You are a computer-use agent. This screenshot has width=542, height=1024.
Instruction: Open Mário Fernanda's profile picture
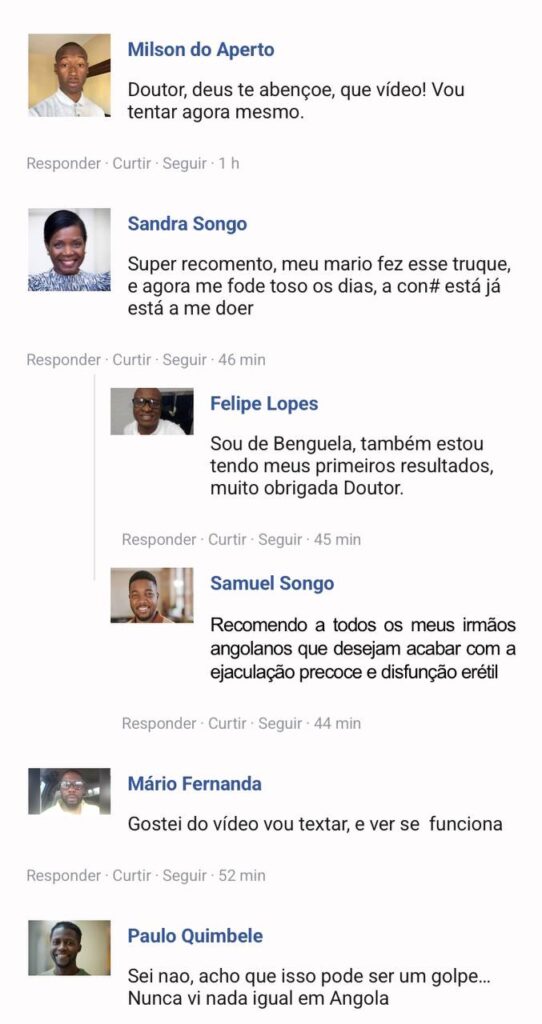point(69,791)
